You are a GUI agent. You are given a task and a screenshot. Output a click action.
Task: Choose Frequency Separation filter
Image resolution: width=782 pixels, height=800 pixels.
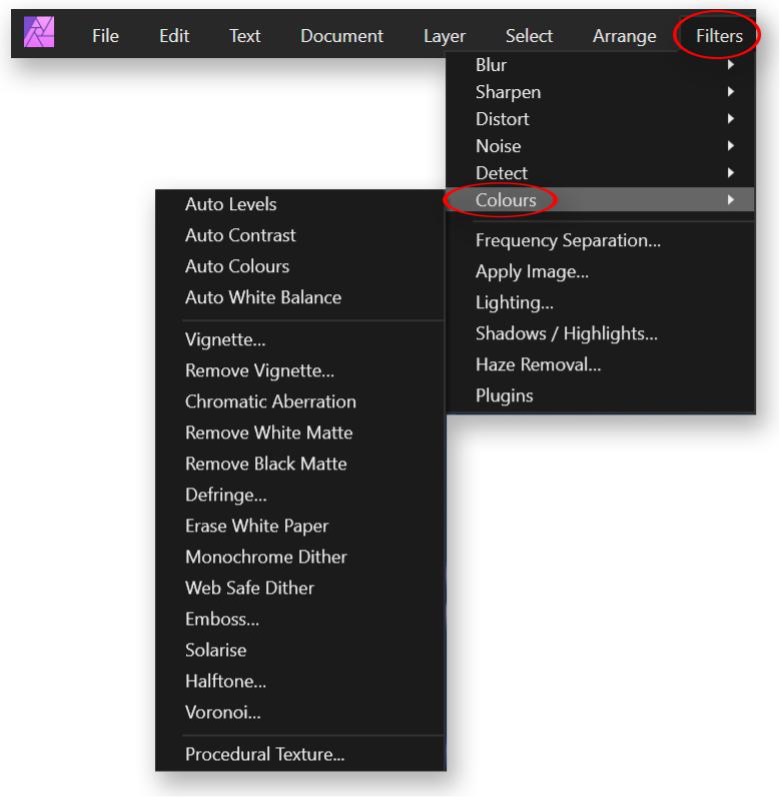pos(569,241)
